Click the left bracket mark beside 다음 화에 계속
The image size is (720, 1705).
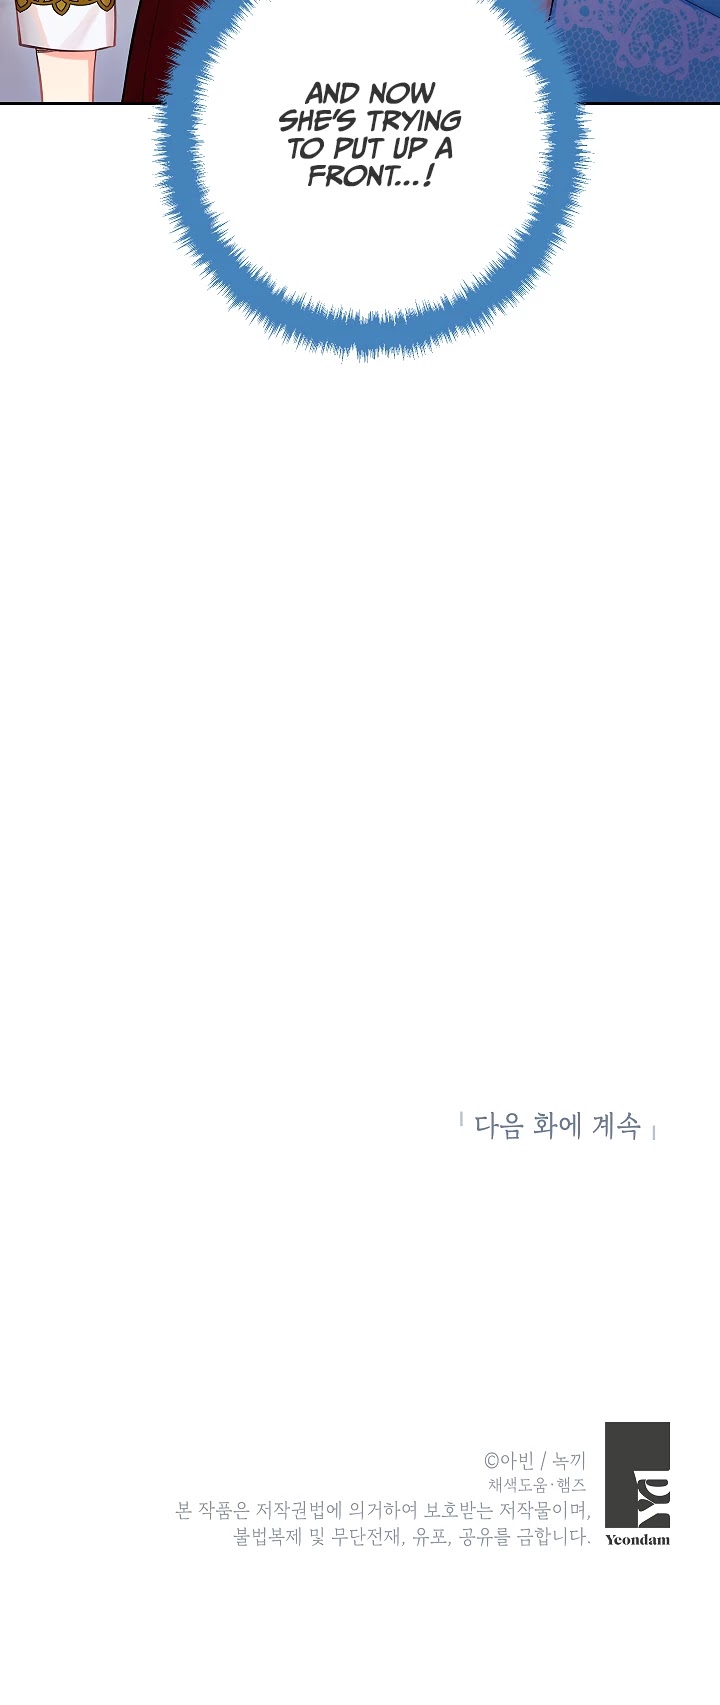pyautogui.click(x=461, y=1119)
